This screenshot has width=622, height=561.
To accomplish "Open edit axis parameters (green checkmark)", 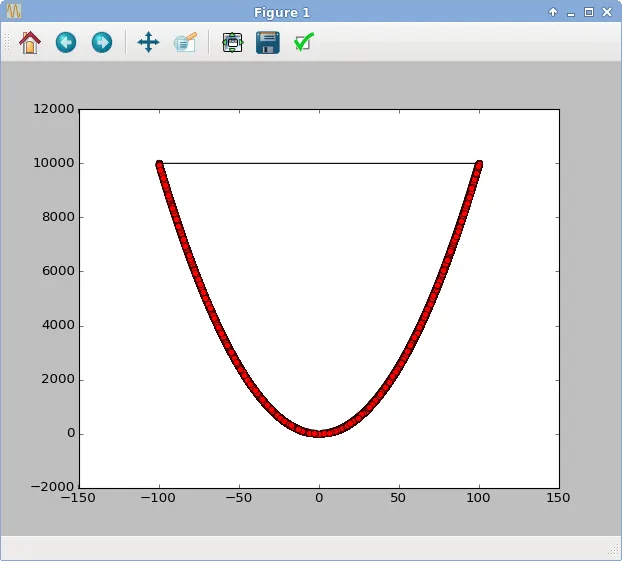I will 304,42.
